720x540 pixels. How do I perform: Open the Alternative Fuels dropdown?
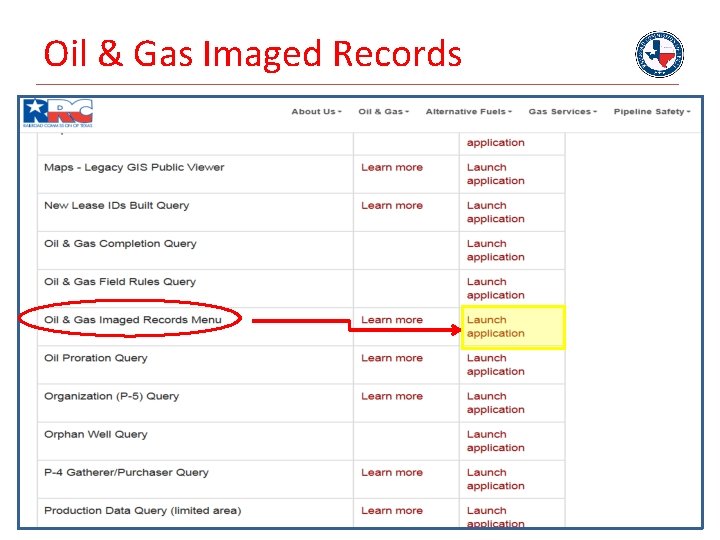[468, 112]
